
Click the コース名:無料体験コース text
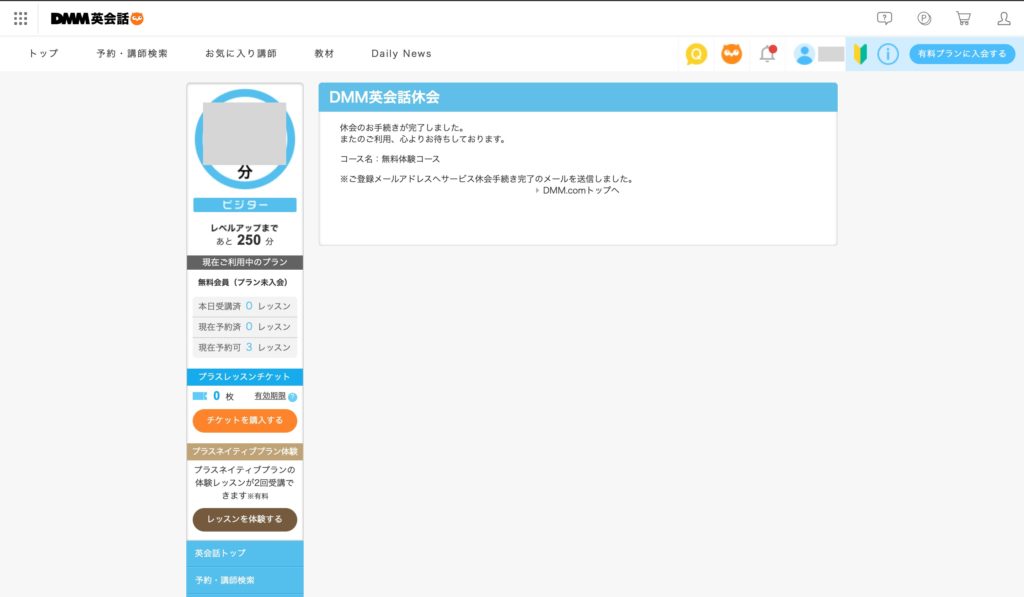point(390,159)
